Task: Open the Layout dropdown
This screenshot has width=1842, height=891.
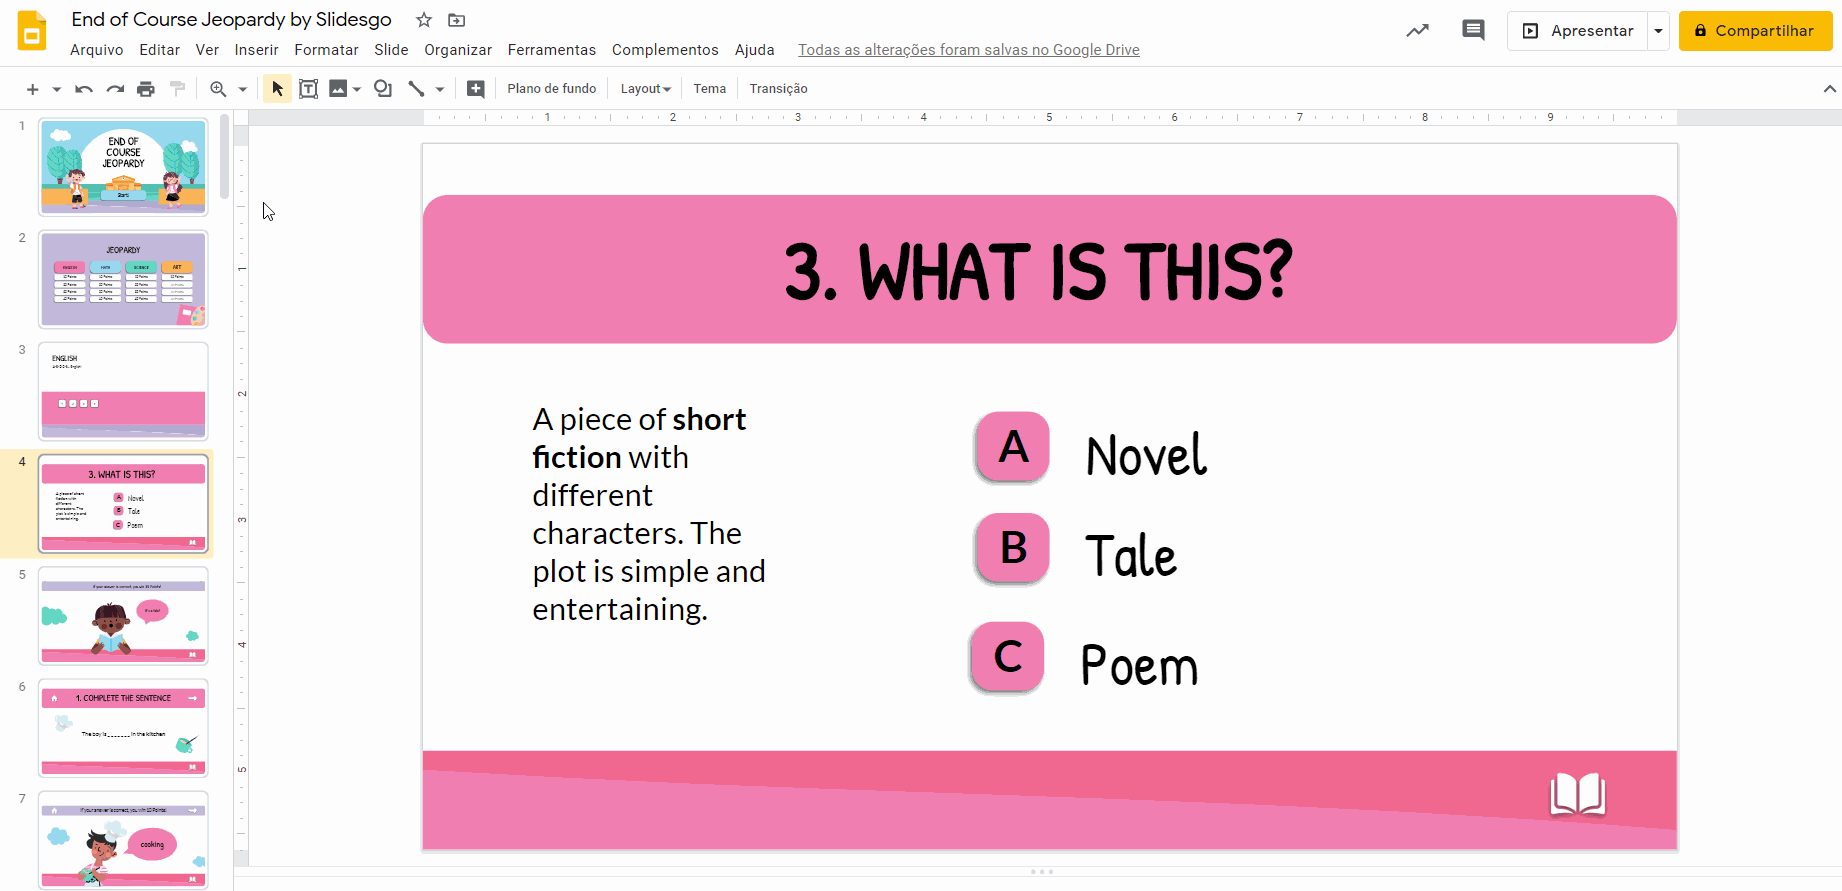Action: 645,89
